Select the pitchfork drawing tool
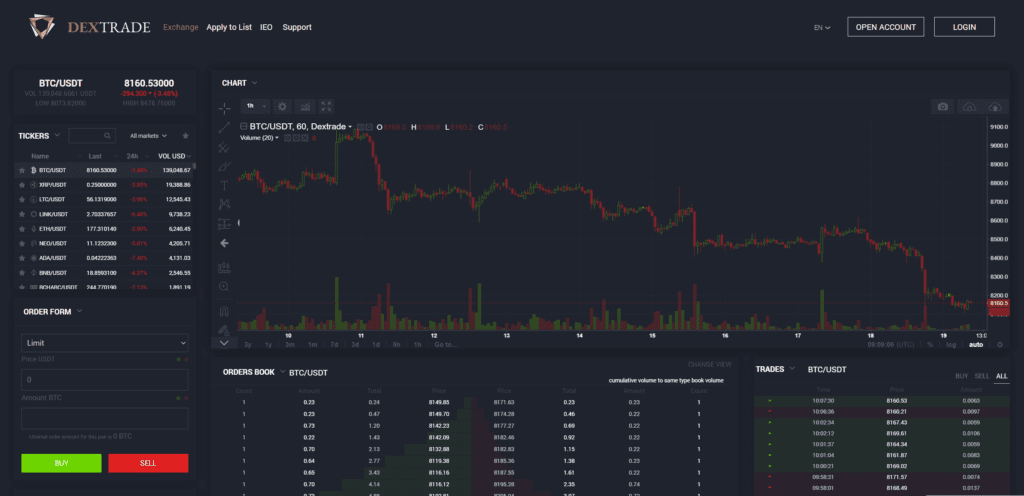 tap(224, 147)
